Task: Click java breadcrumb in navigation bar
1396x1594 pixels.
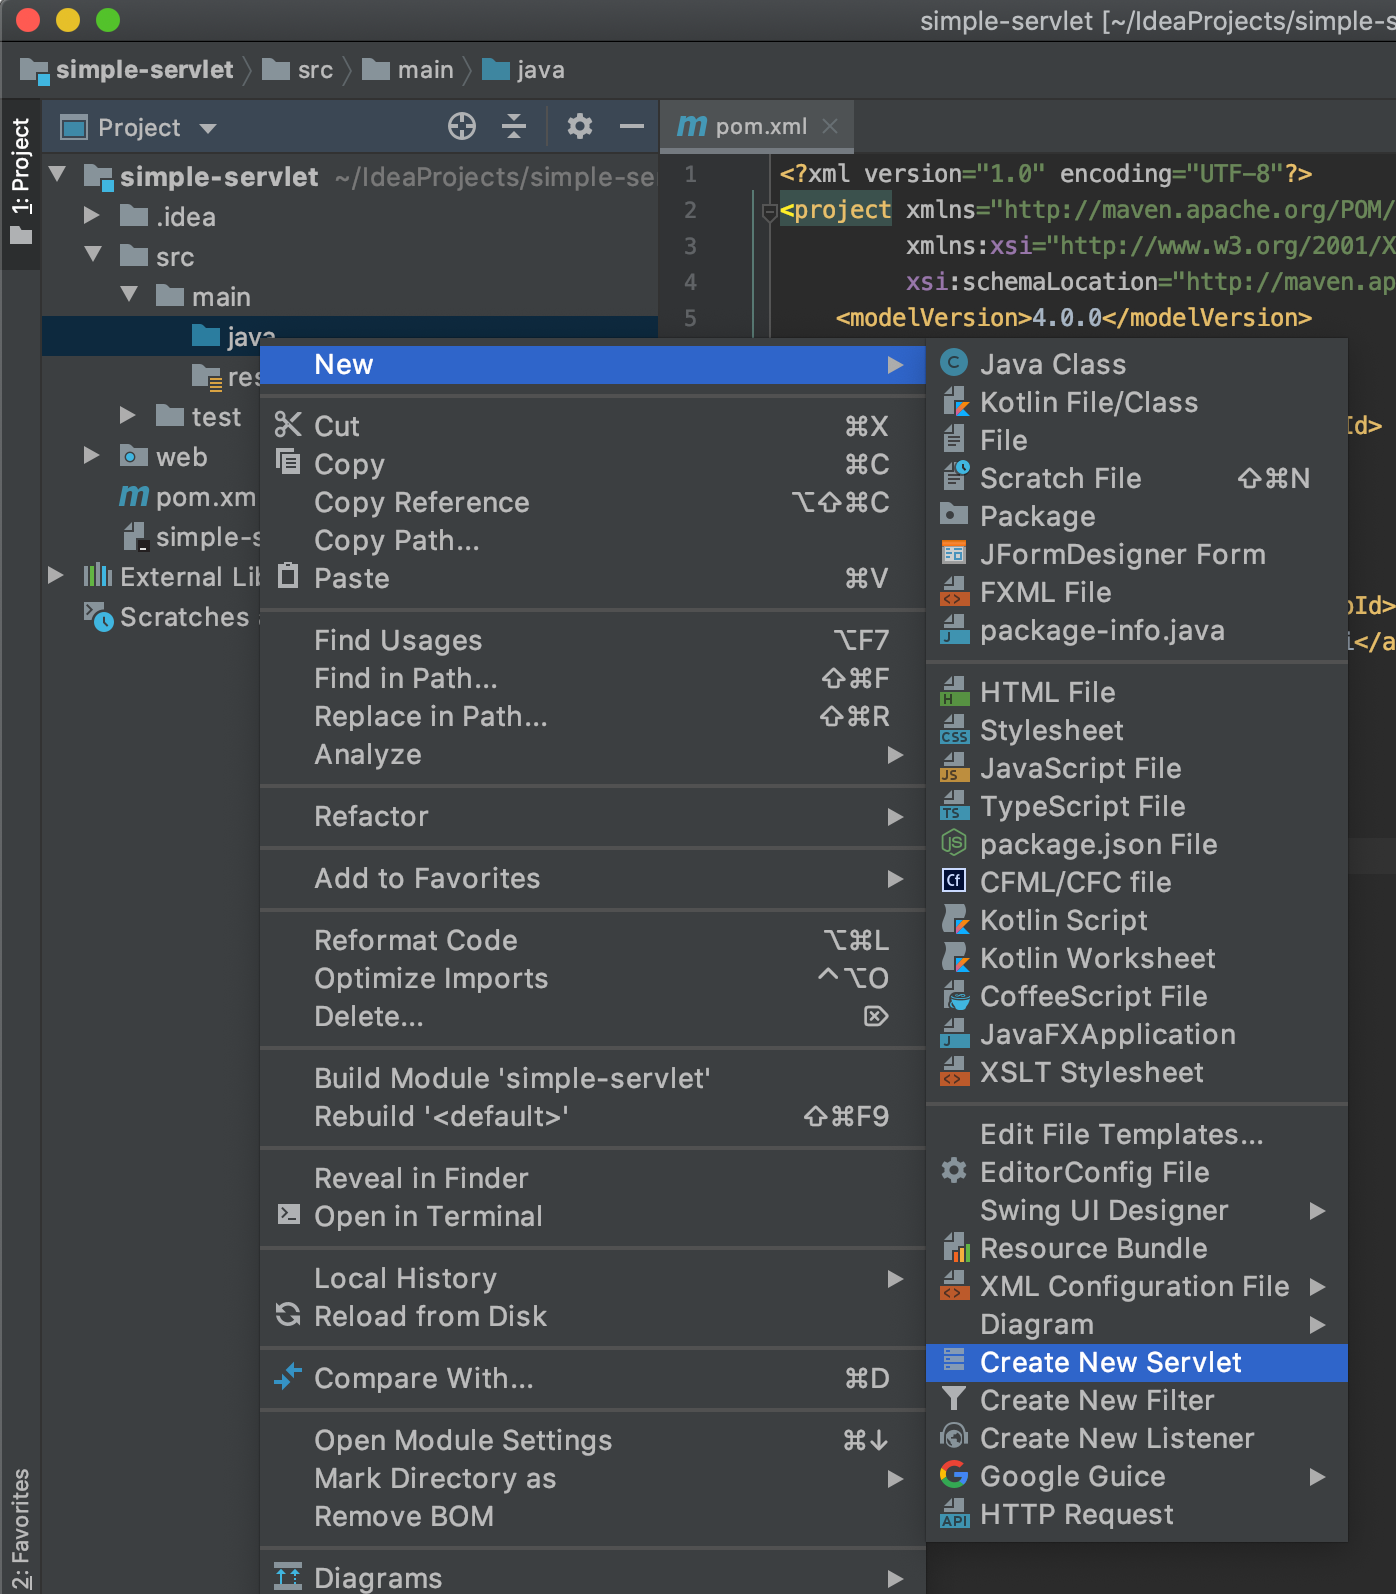Action: point(524,69)
